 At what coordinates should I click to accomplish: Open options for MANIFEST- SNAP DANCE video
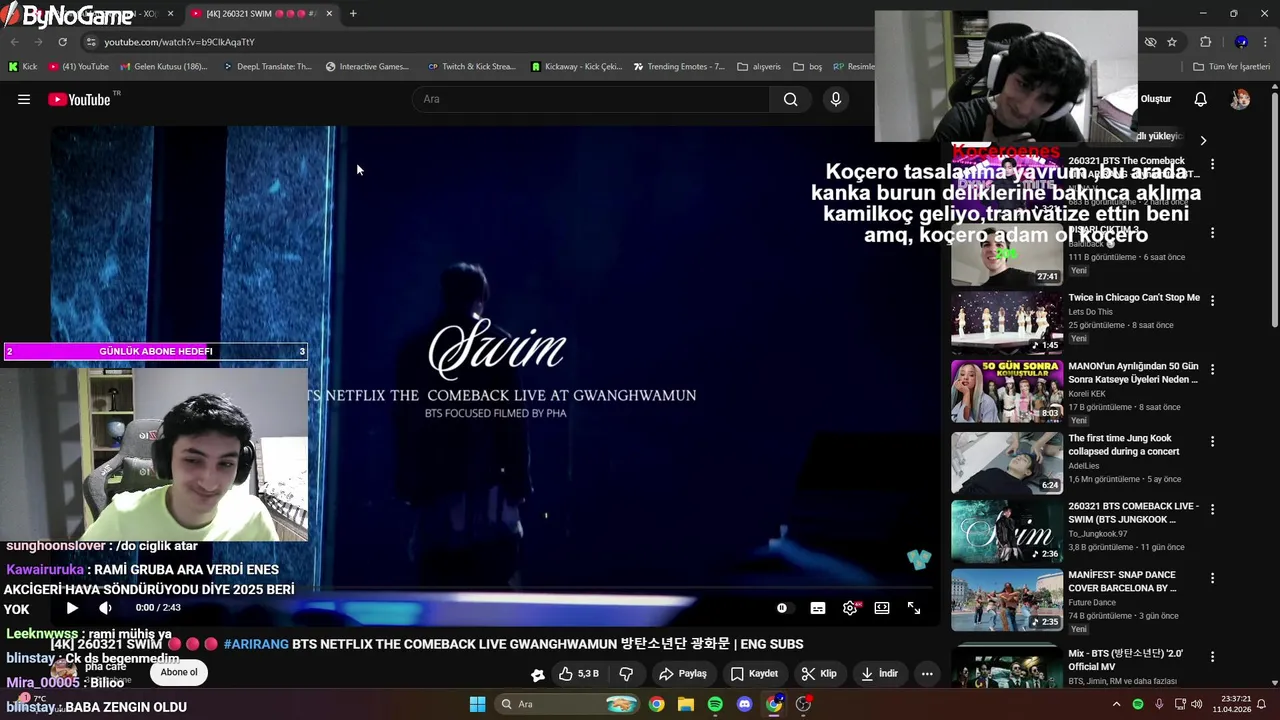click(x=1212, y=578)
